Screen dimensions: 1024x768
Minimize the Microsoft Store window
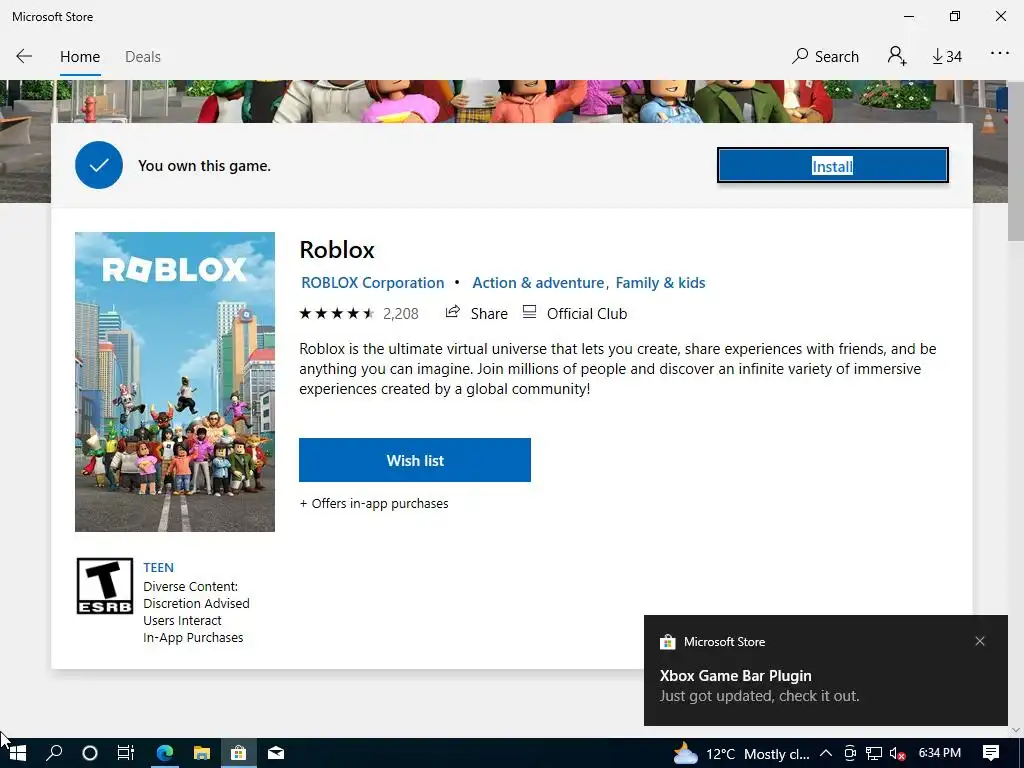tap(909, 16)
